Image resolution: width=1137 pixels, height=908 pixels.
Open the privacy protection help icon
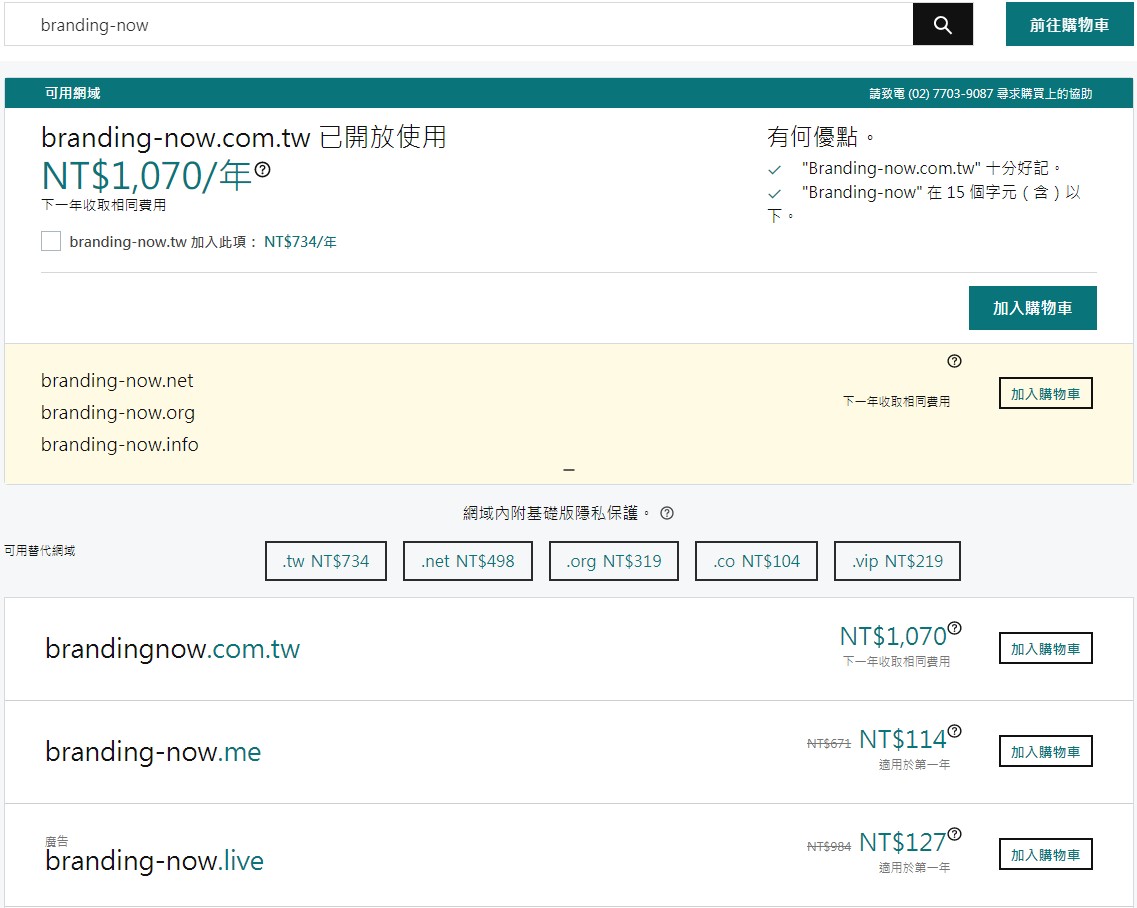point(668,513)
